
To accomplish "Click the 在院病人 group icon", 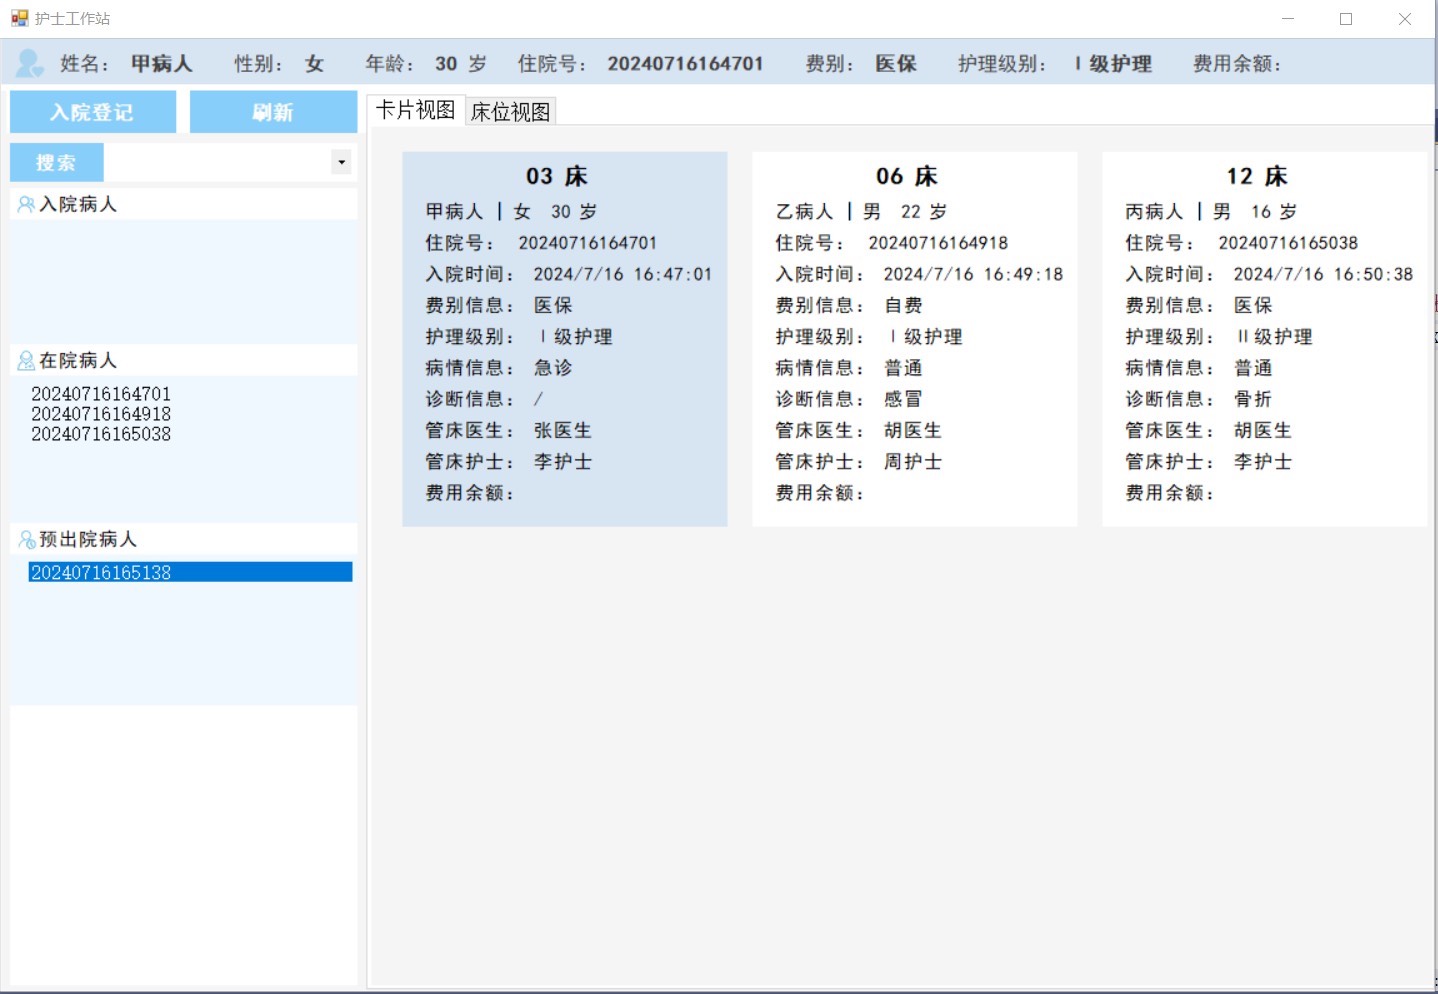I will (x=26, y=361).
